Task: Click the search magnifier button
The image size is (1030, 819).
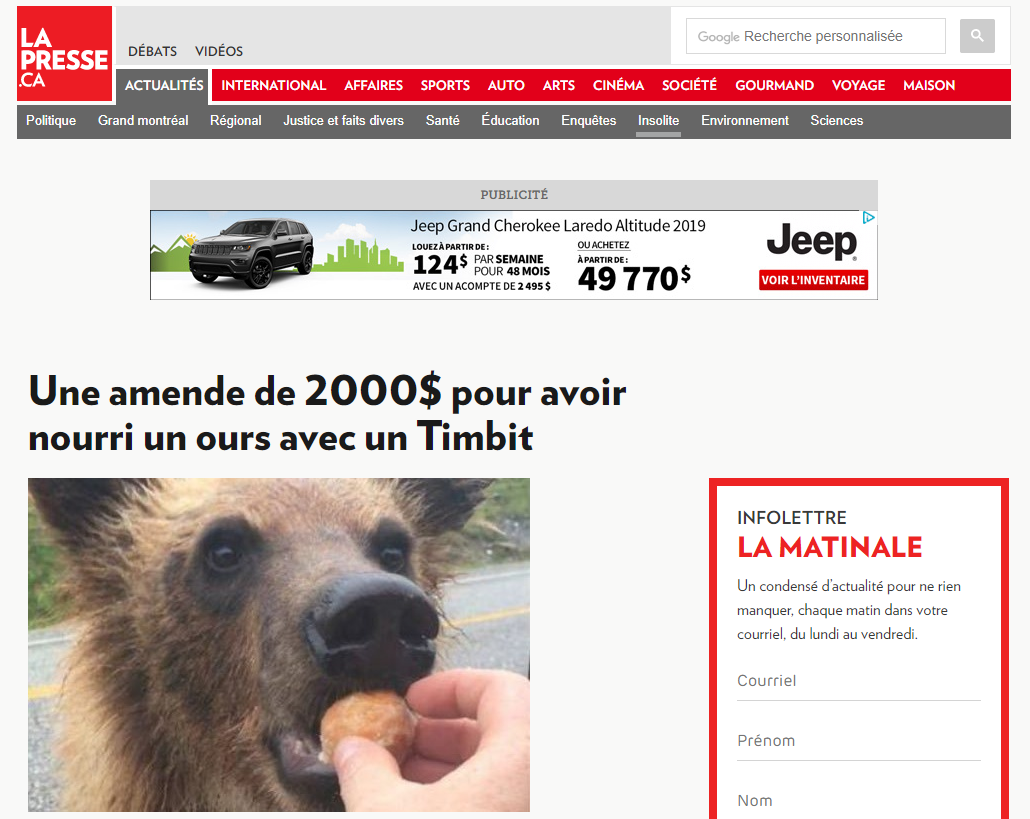Action: click(x=977, y=35)
